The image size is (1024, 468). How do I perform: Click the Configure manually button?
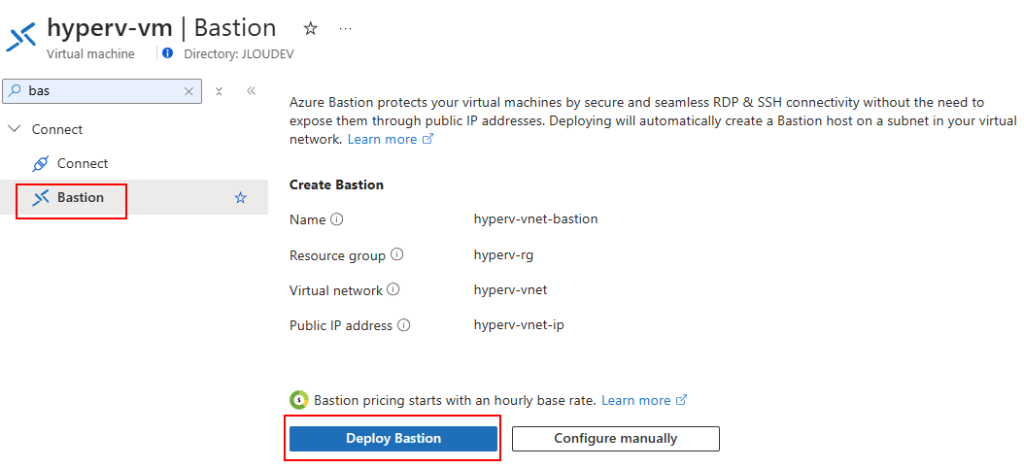[615, 439]
